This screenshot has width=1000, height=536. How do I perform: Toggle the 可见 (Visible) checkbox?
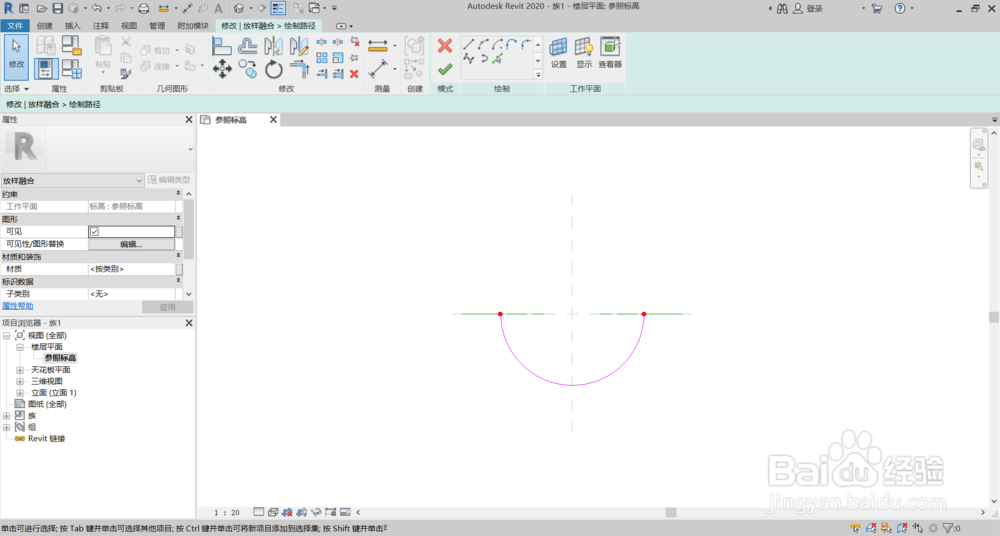tap(94, 232)
